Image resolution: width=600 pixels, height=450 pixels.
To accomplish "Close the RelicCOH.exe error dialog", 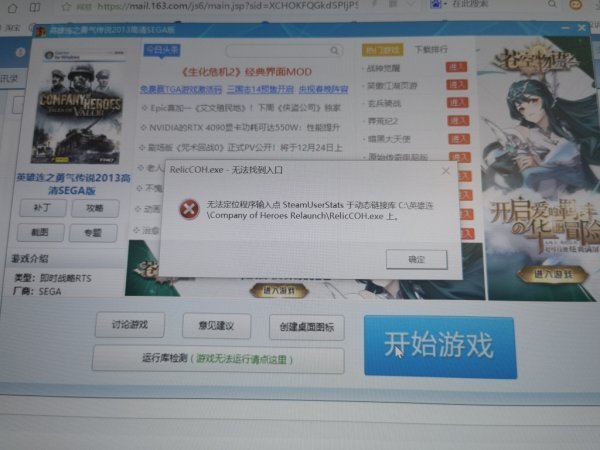I will click(x=445, y=171).
